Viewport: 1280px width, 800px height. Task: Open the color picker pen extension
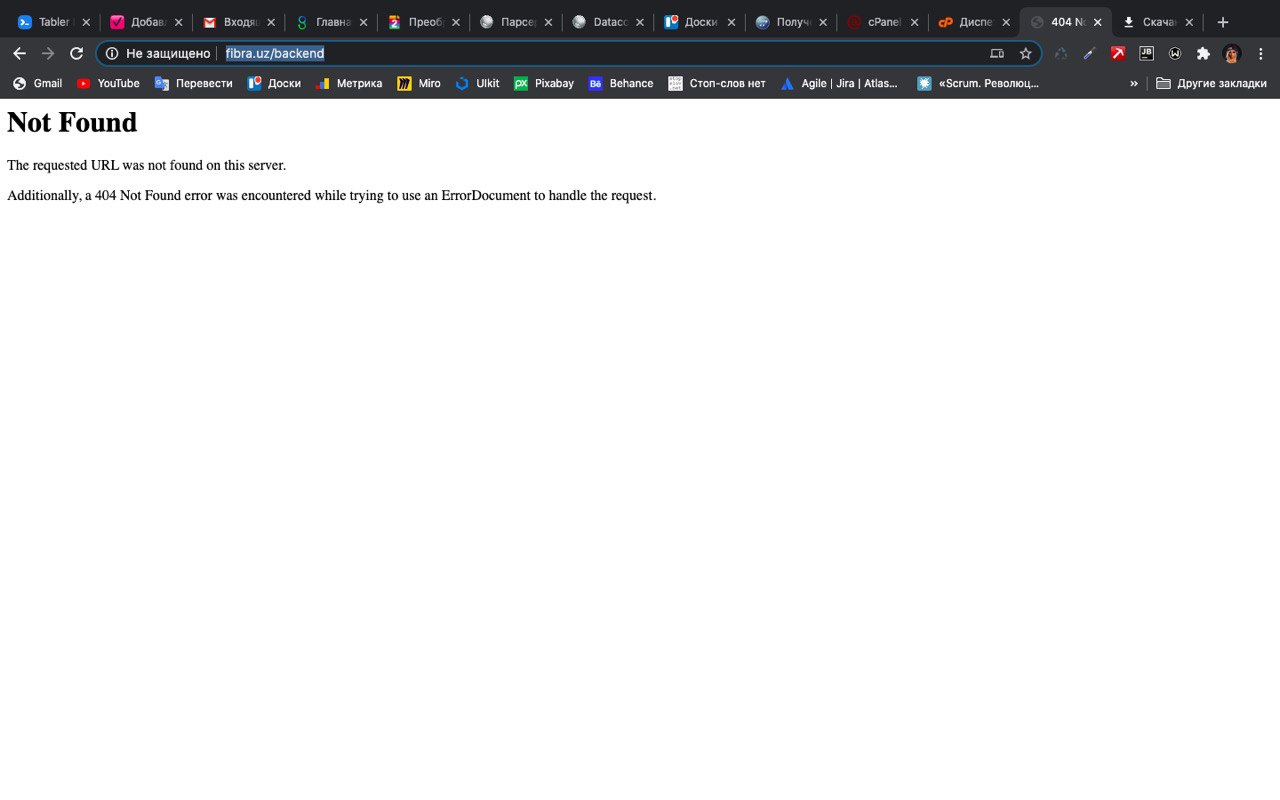1090,54
